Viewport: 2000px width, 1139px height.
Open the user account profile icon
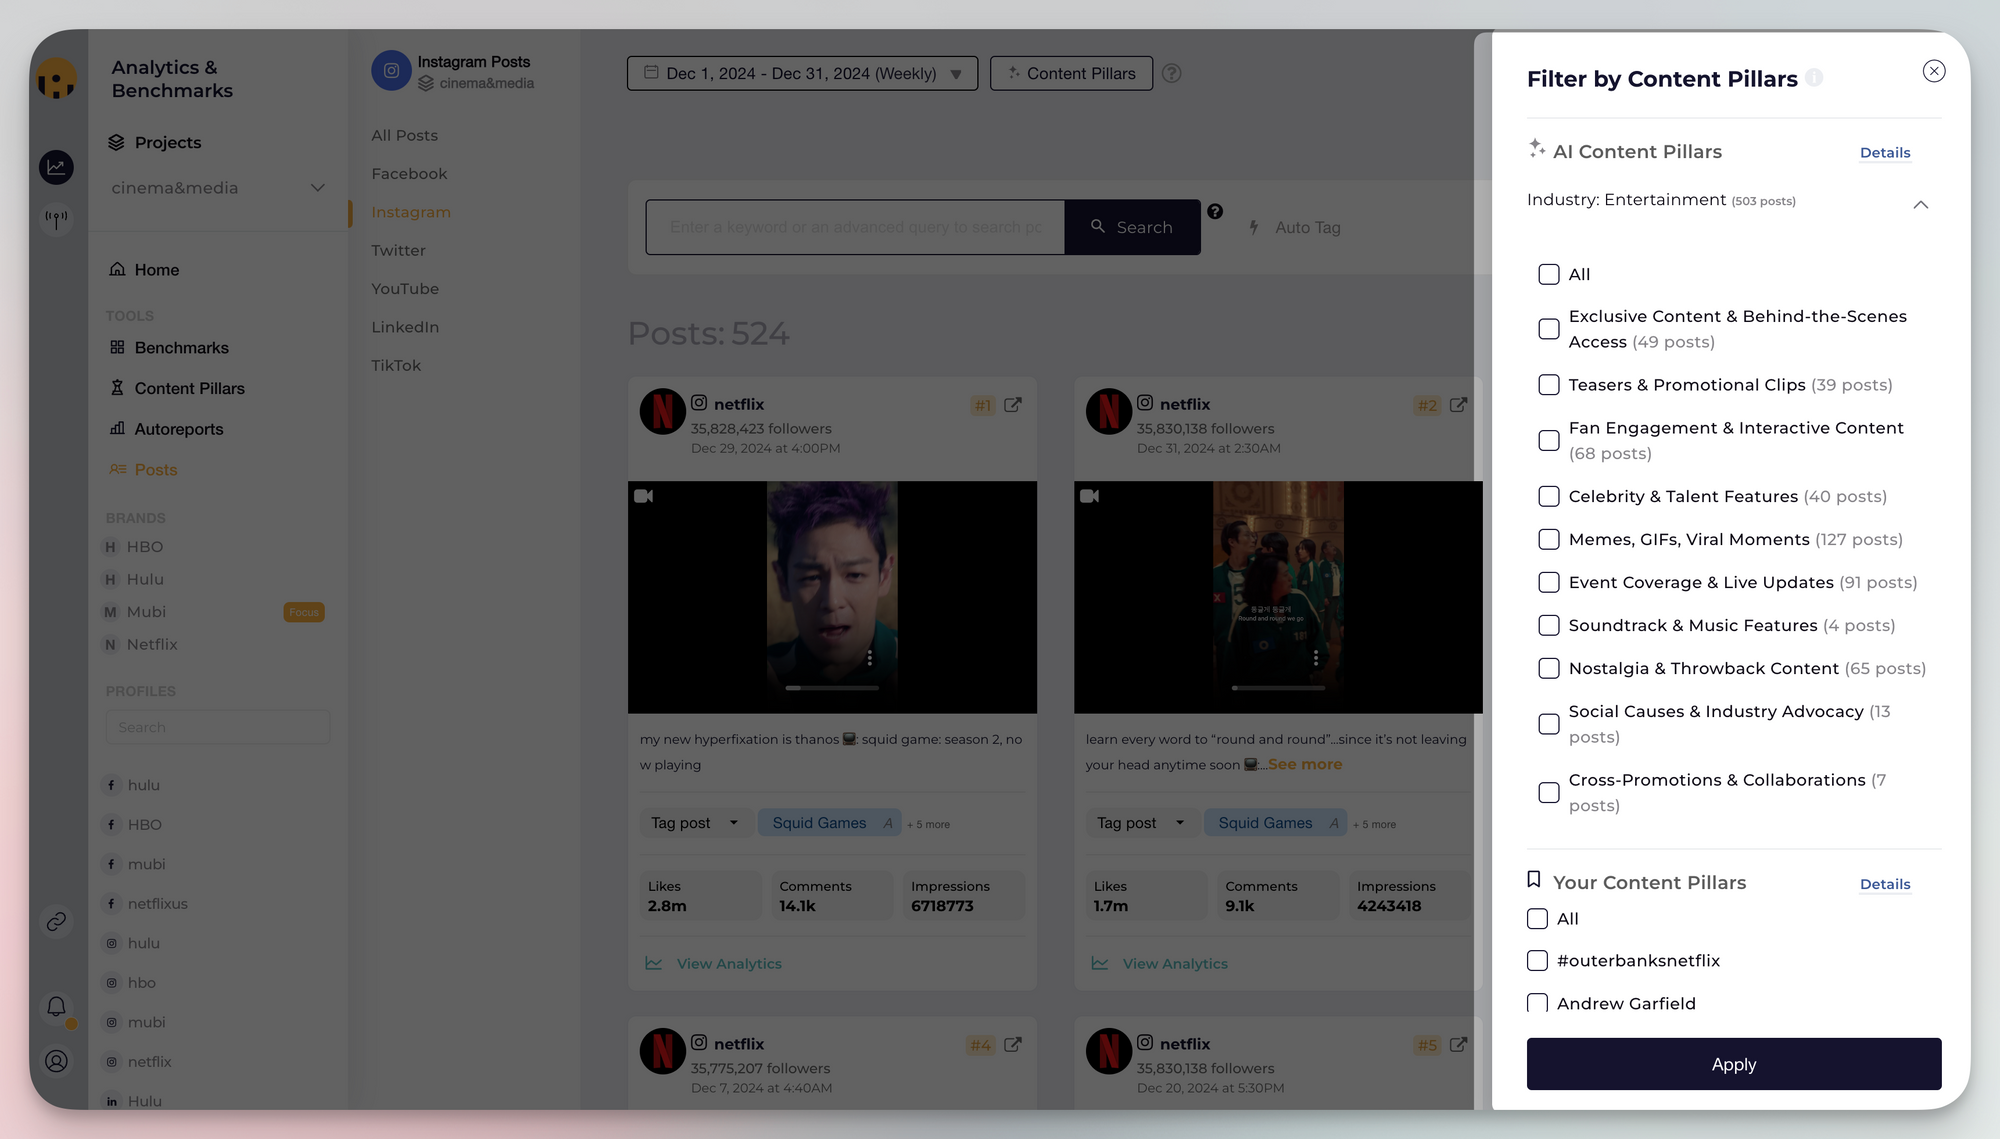coord(57,1061)
